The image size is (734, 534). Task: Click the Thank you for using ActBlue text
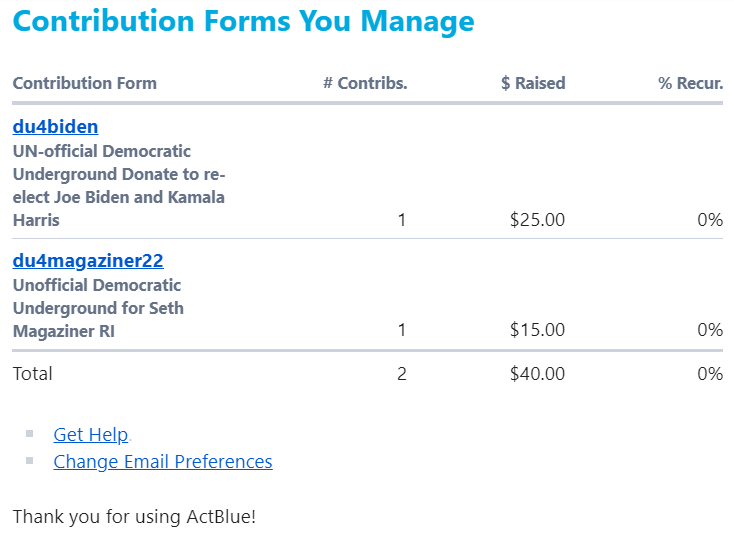[134, 517]
